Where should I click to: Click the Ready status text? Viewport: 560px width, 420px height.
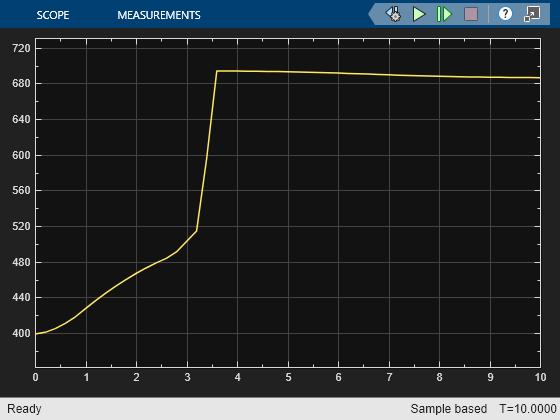click(x=24, y=409)
